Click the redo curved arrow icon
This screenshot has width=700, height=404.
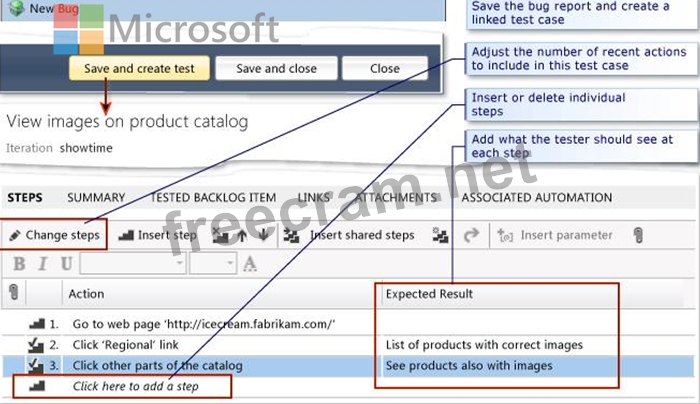click(471, 235)
